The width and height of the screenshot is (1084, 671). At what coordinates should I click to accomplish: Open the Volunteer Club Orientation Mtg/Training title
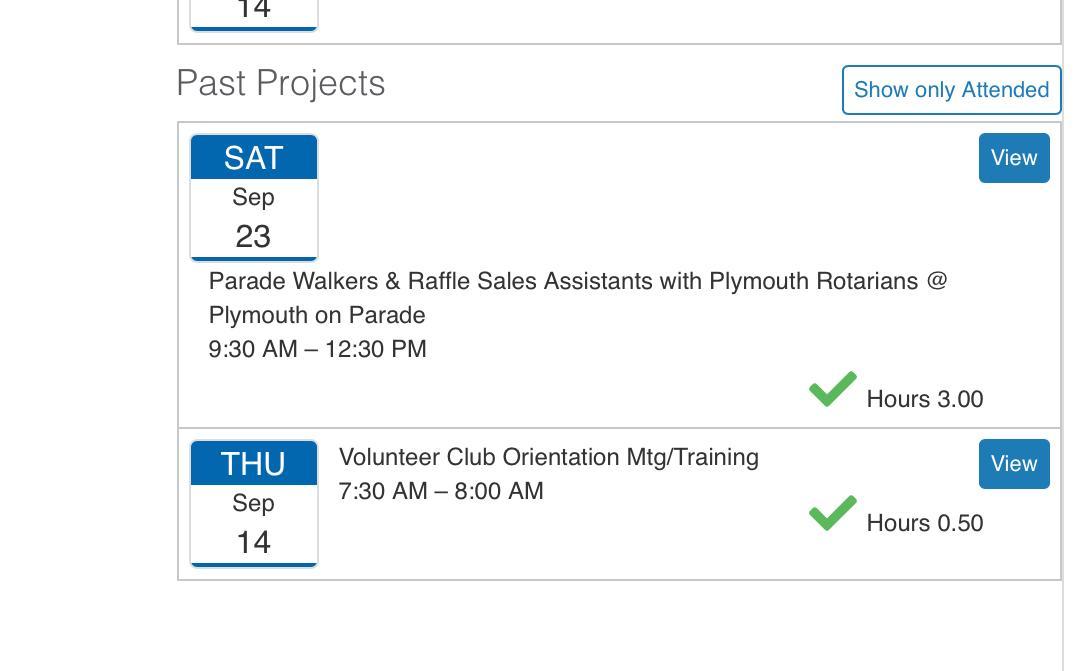pos(548,457)
